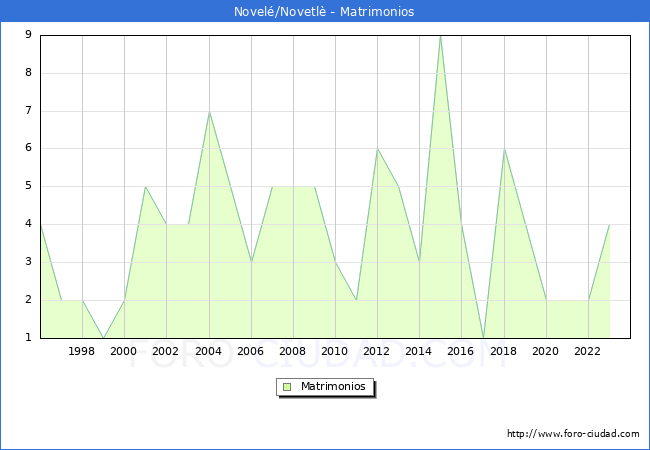This screenshot has width=650, height=450.
Task: Click the 2000 x-axis label
Action: (124, 352)
